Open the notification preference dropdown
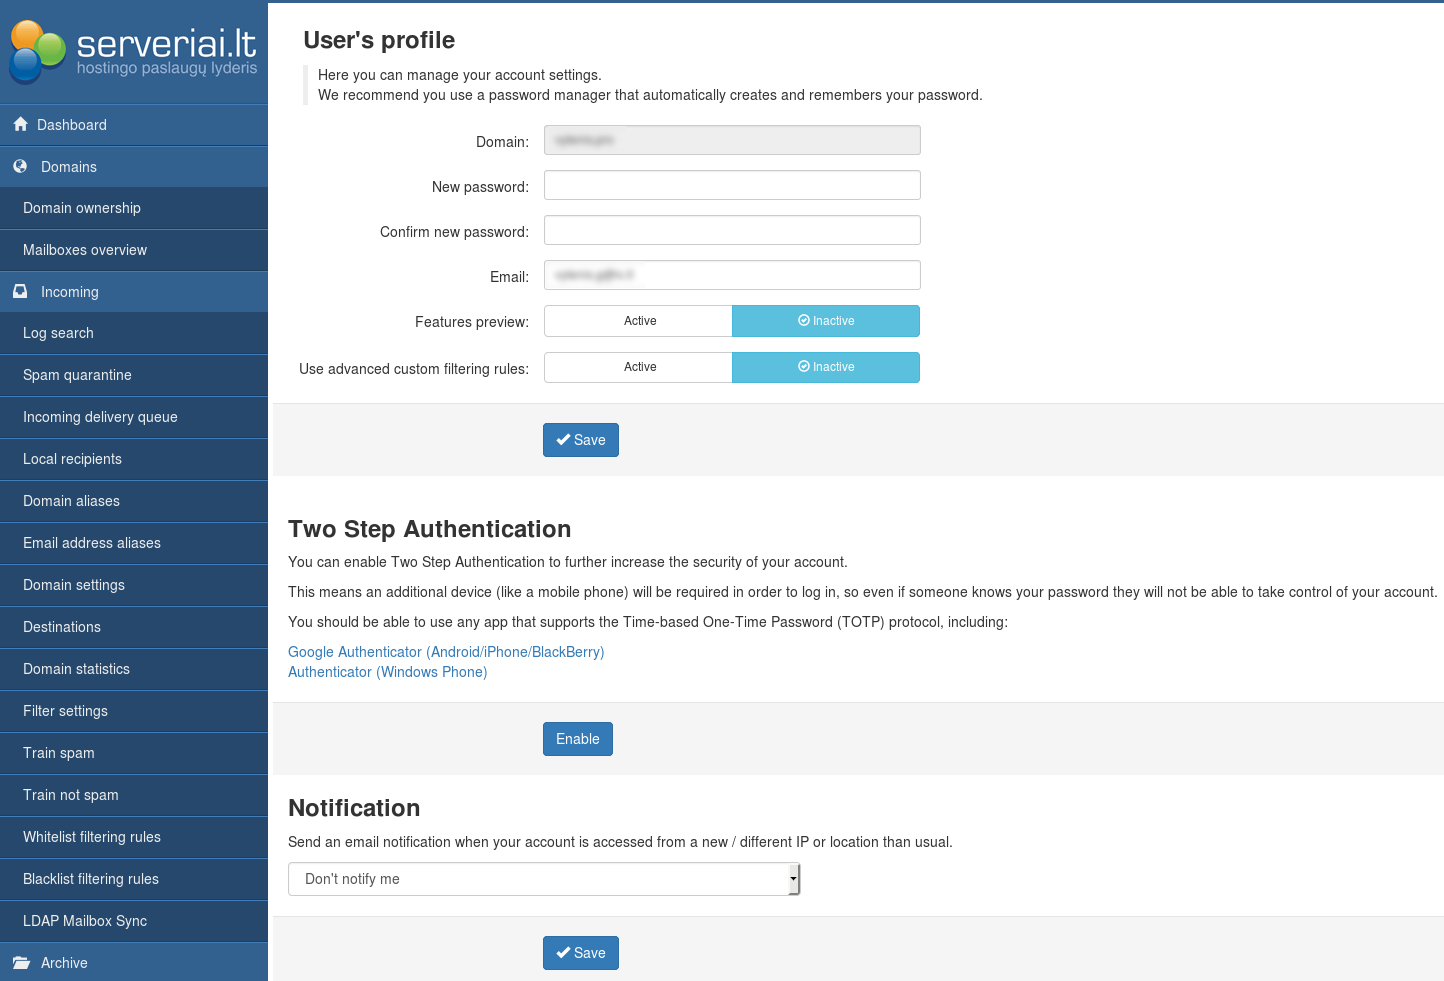This screenshot has height=981, width=1444. tap(543, 879)
